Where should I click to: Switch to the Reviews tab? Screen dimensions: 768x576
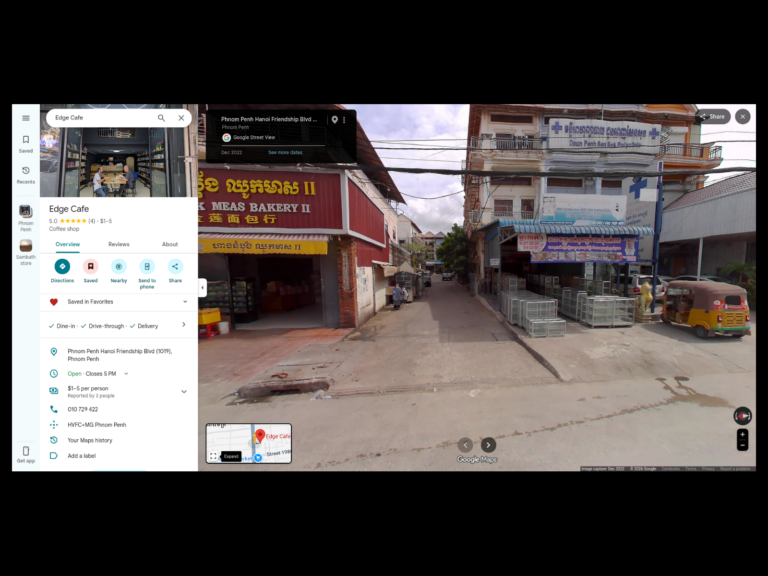[119, 244]
